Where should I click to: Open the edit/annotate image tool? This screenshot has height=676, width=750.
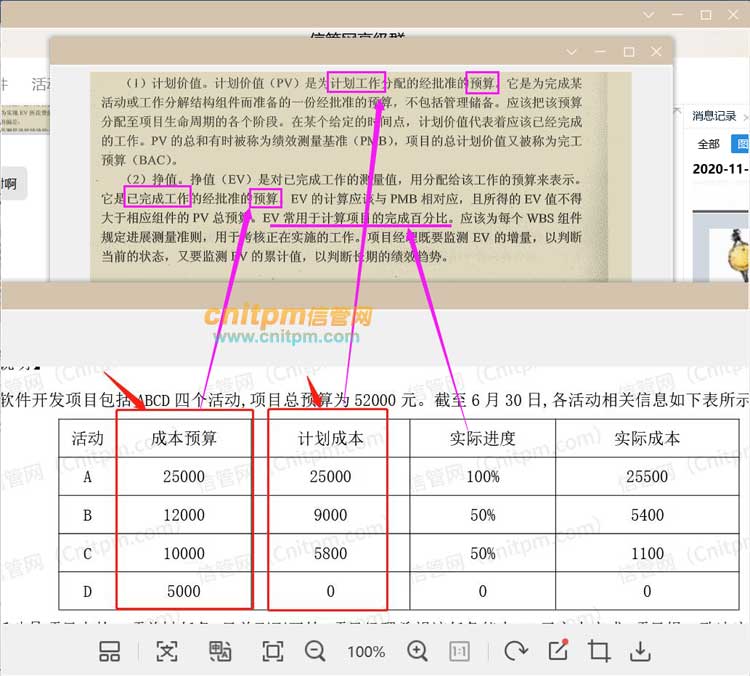click(558, 651)
